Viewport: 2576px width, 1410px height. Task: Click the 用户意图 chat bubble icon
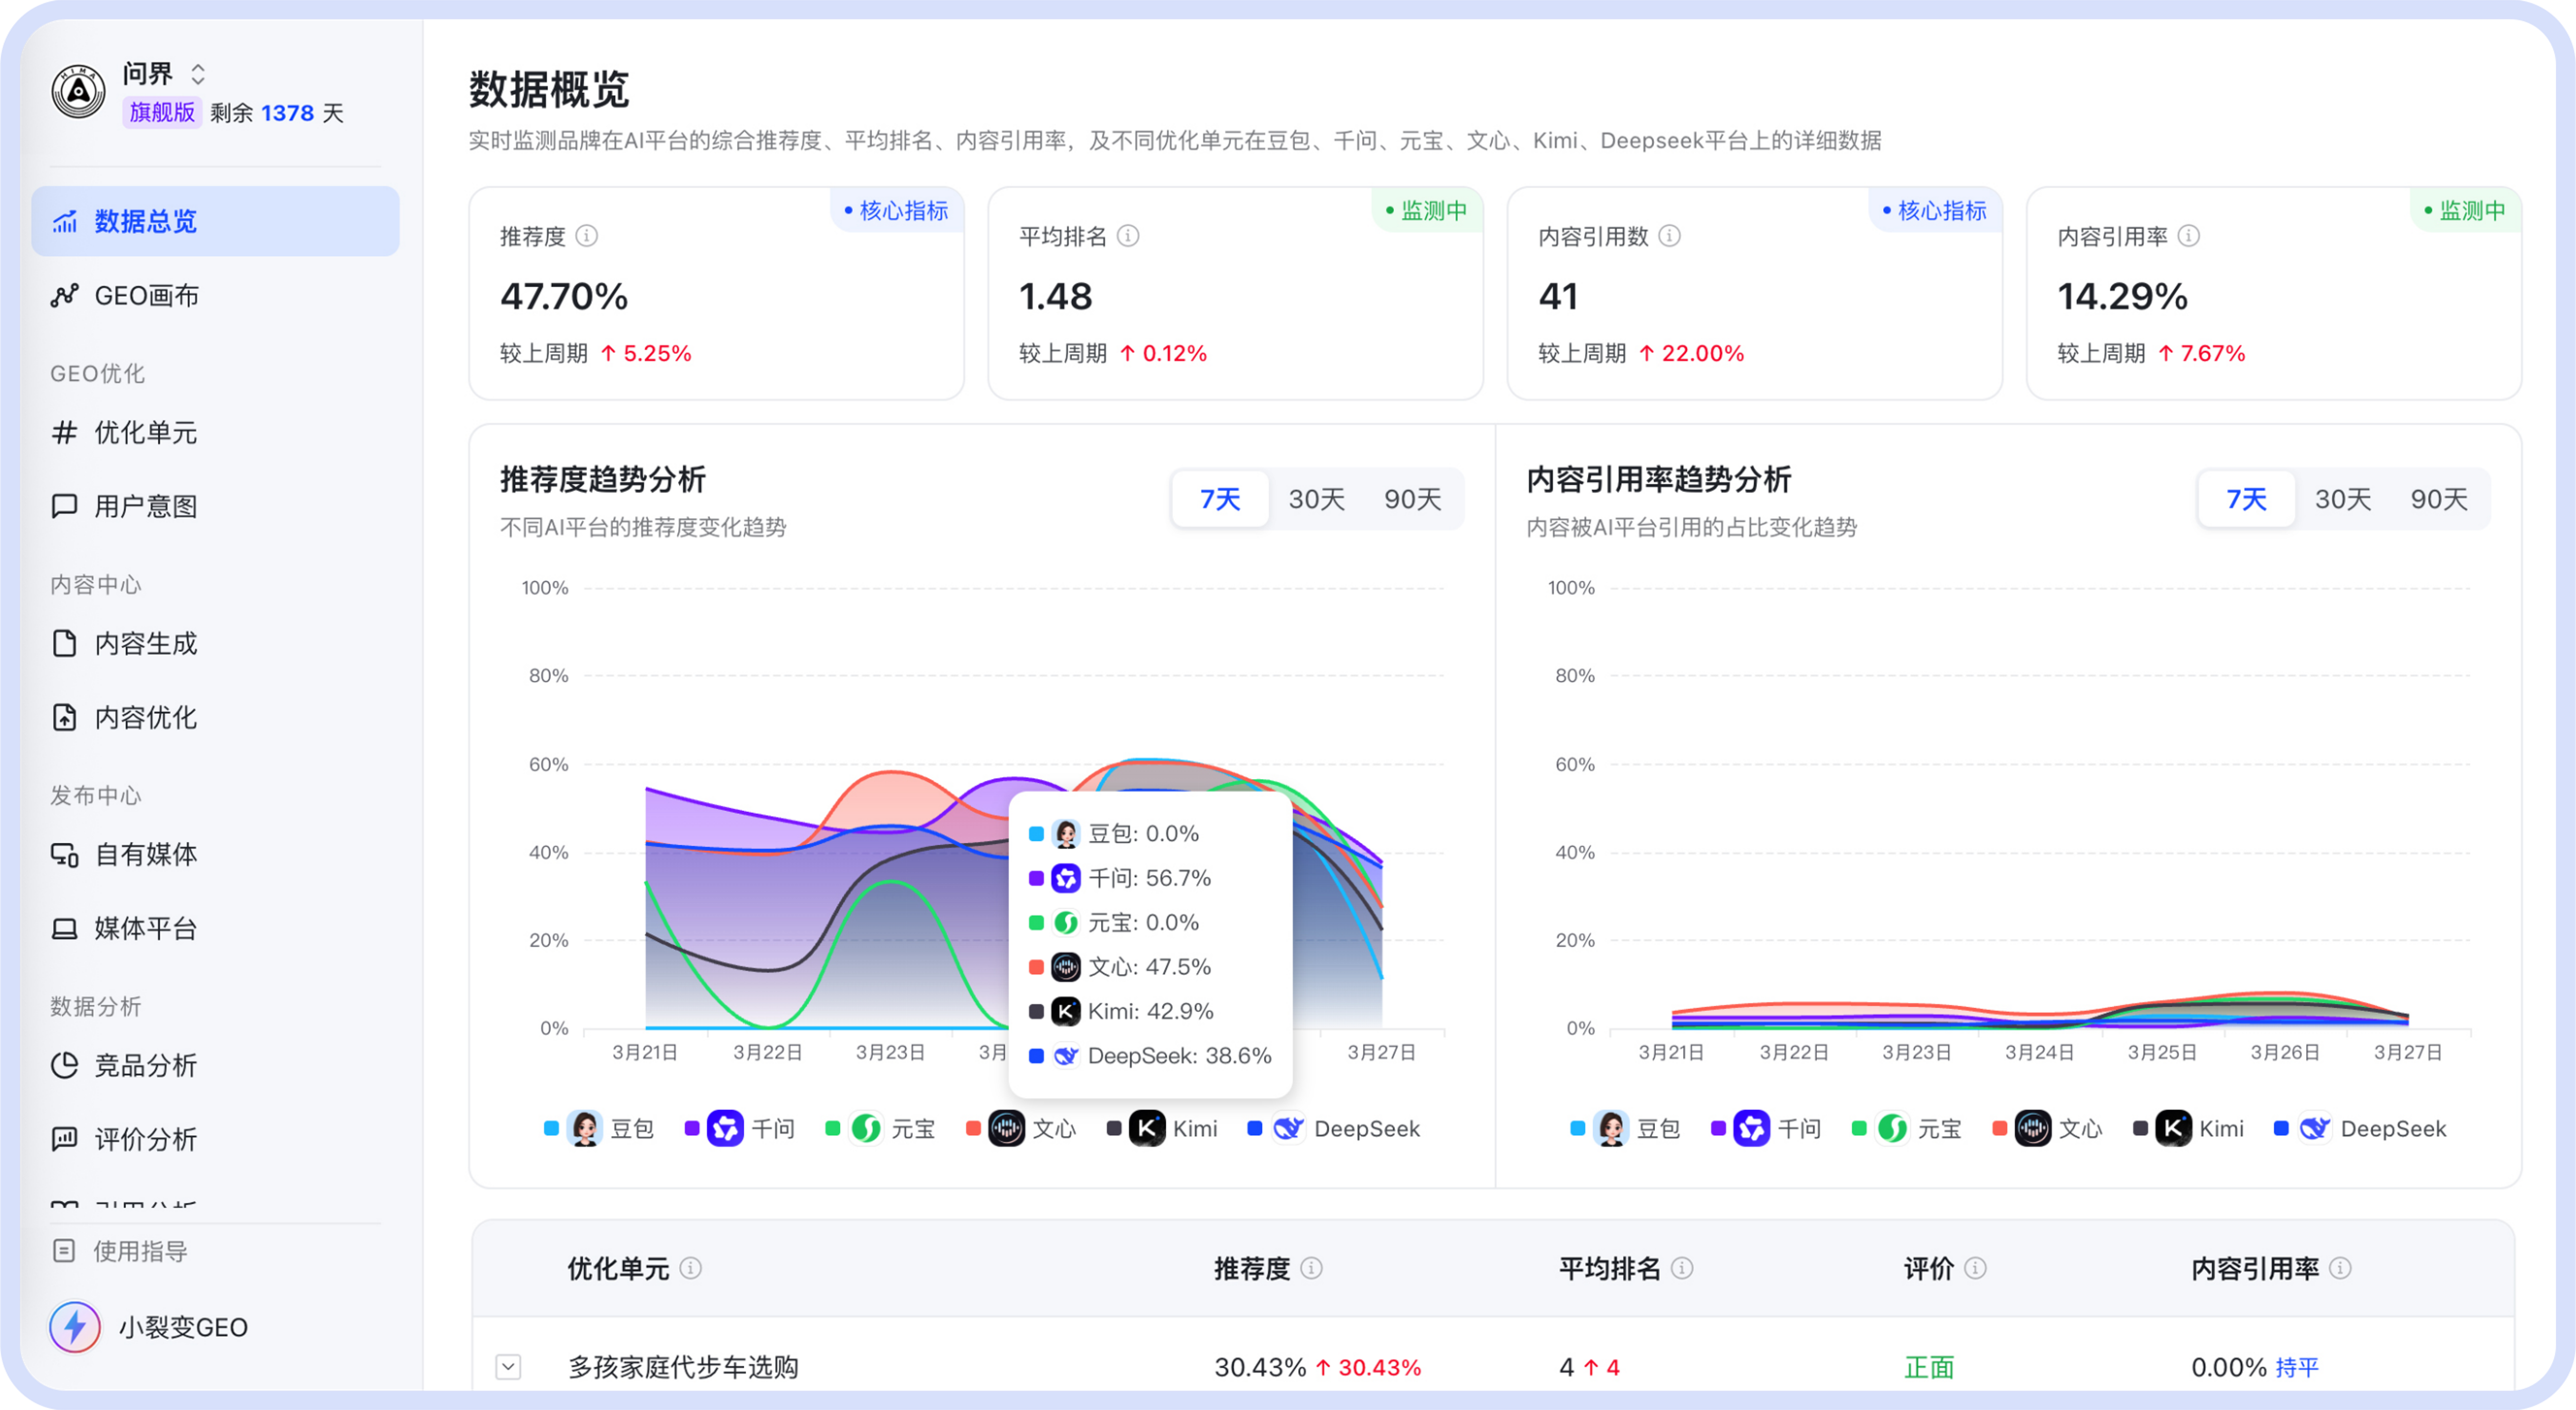tap(64, 506)
